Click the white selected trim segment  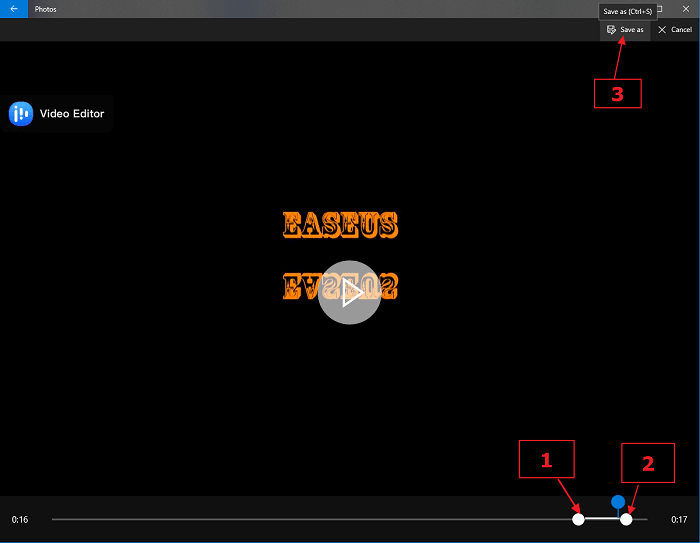point(602,519)
